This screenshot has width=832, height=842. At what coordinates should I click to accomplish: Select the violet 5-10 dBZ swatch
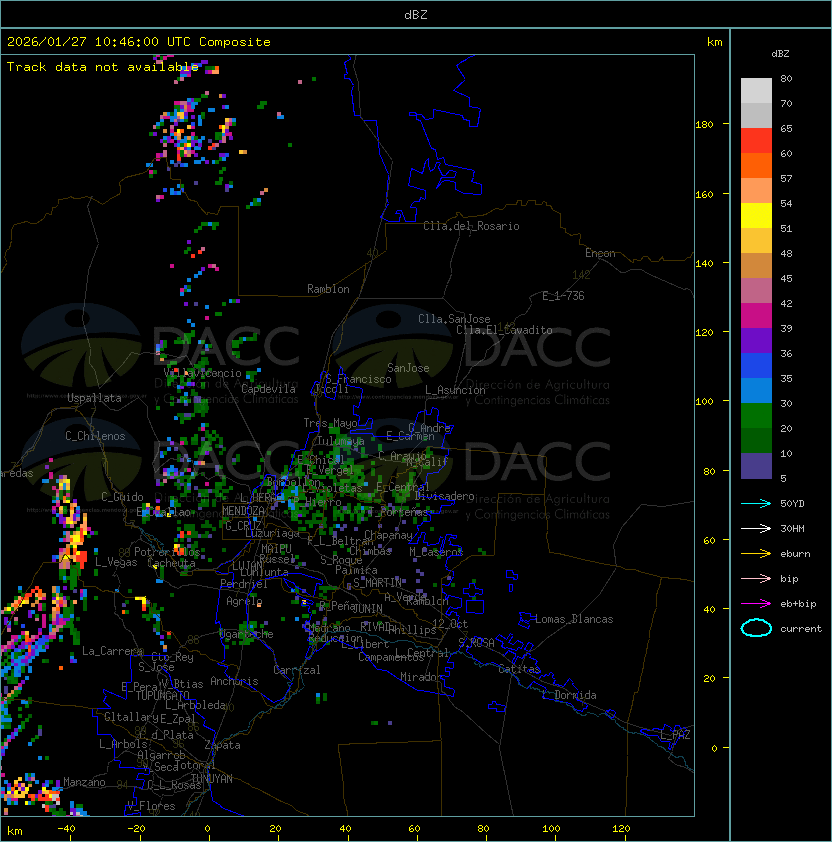[756, 466]
